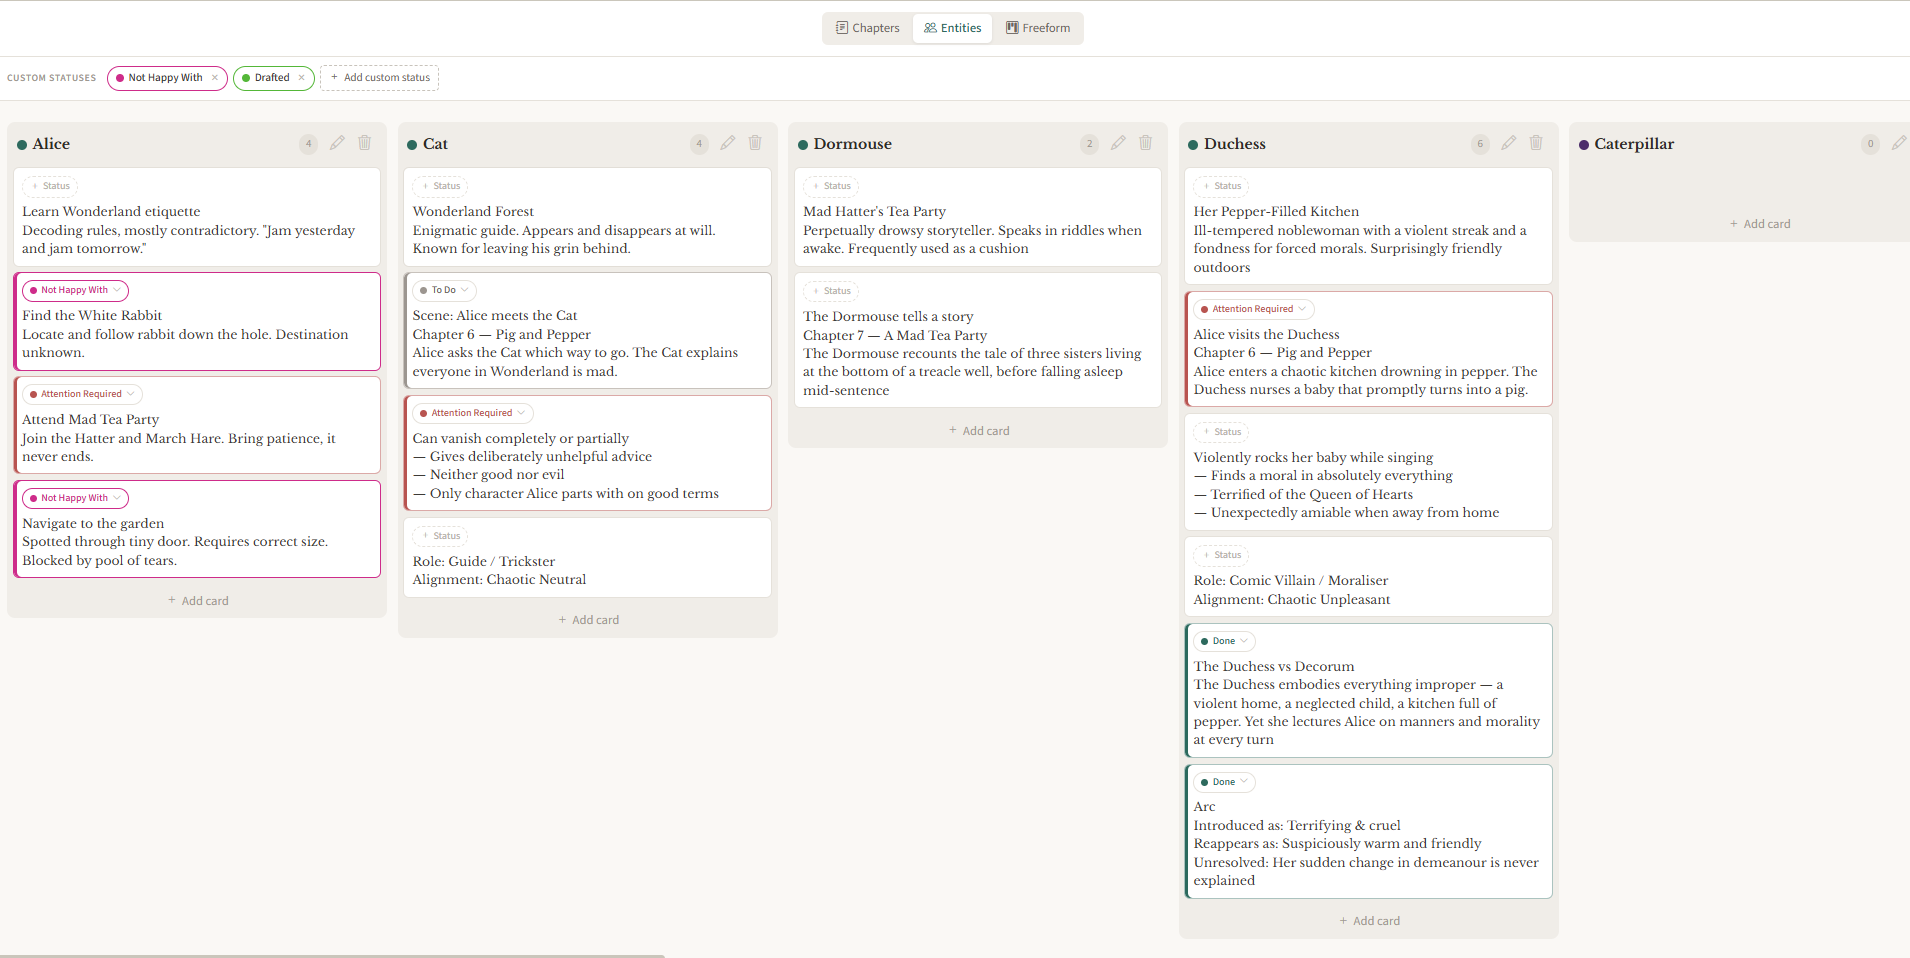Click the Dormouse card count badge
The height and width of the screenshot is (958, 1910).
pos(1090,144)
